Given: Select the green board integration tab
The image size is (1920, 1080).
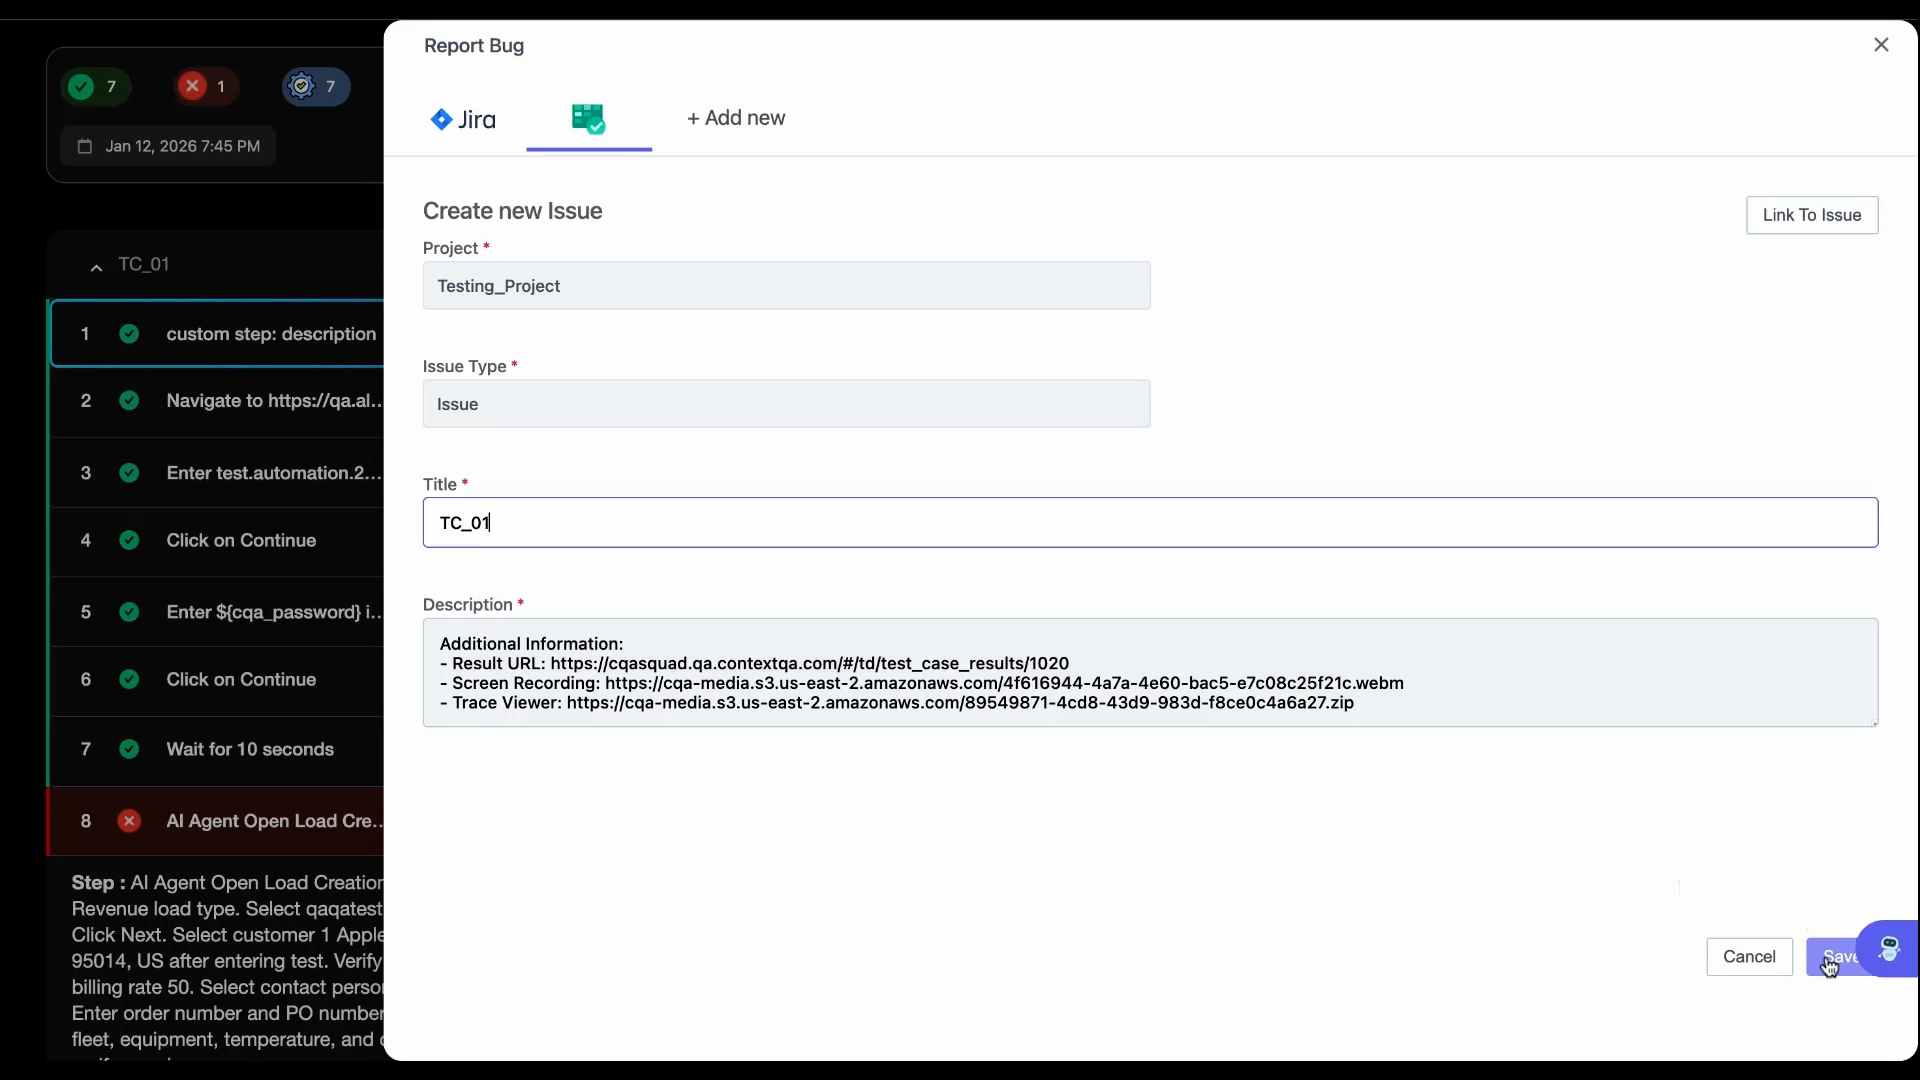Looking at the screenshot, I should point(588,119).
